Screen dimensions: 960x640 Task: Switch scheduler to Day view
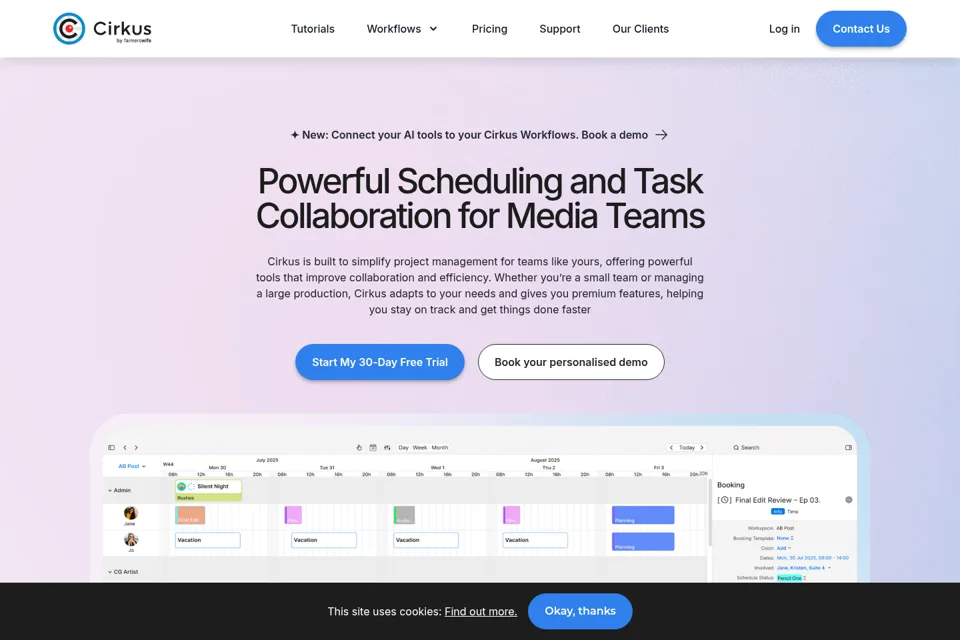coord(403,448)
